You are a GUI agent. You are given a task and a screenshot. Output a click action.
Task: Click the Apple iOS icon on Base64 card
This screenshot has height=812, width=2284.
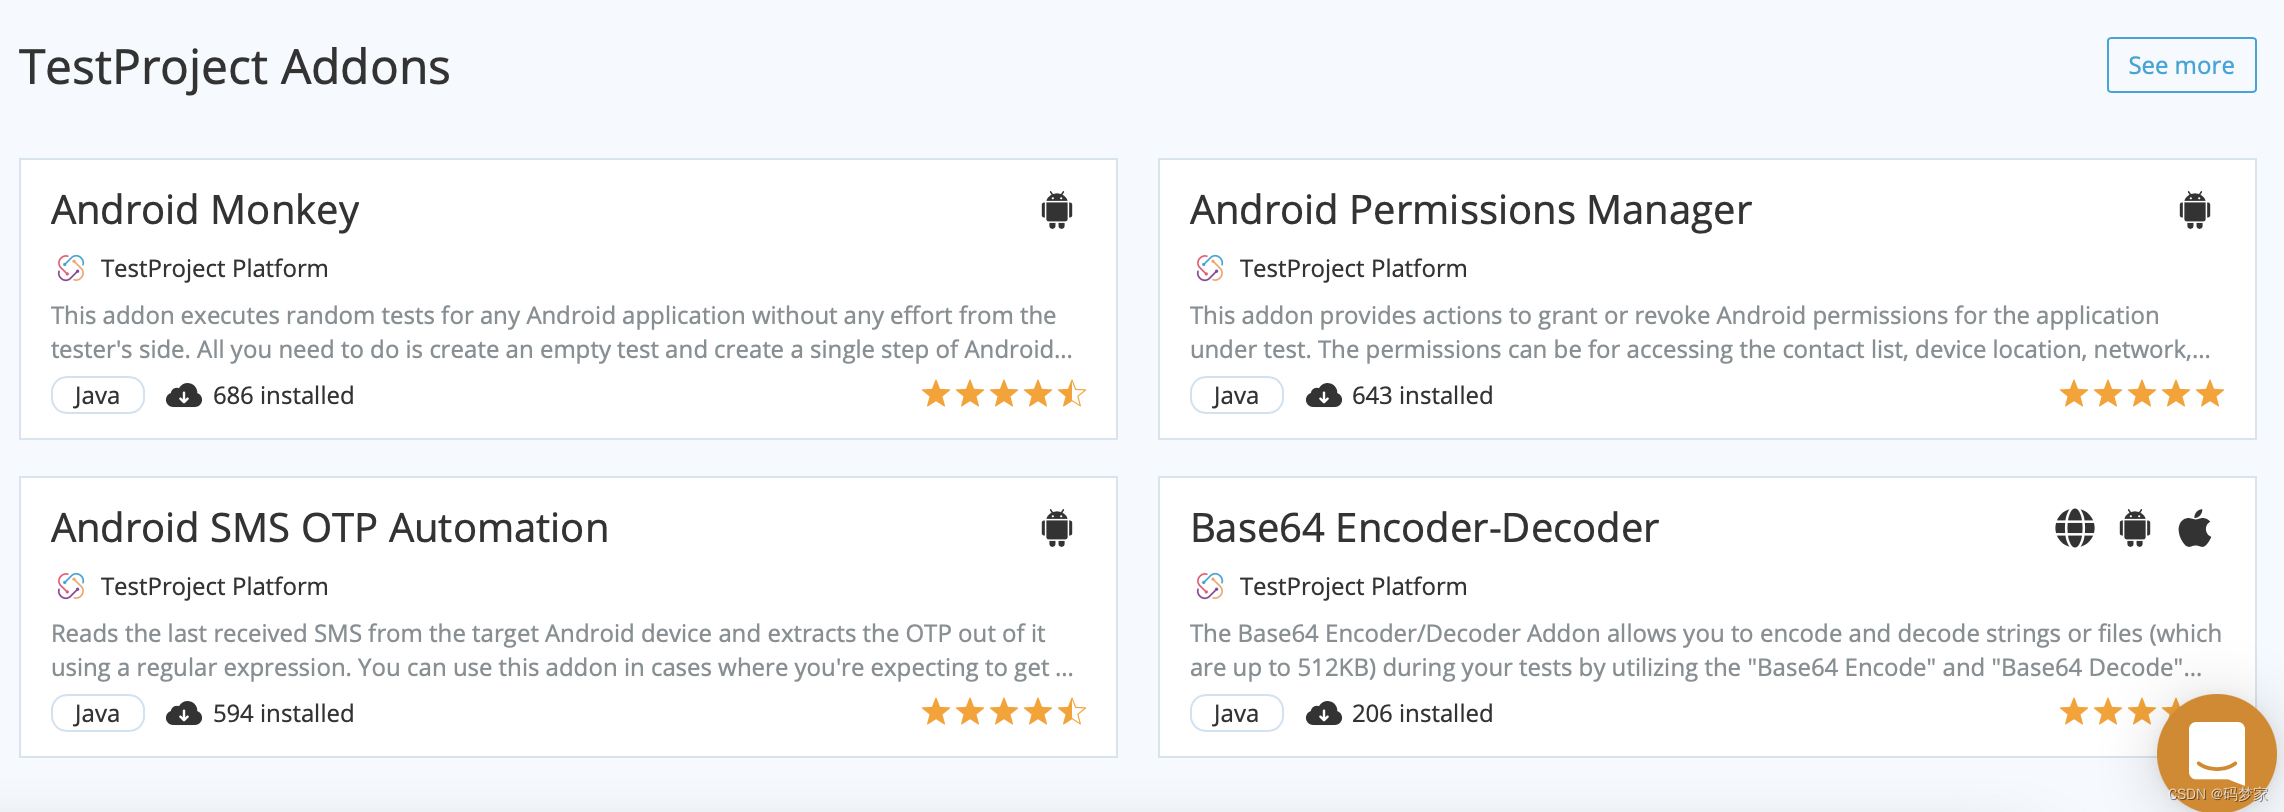click(x=2194, y=528)
